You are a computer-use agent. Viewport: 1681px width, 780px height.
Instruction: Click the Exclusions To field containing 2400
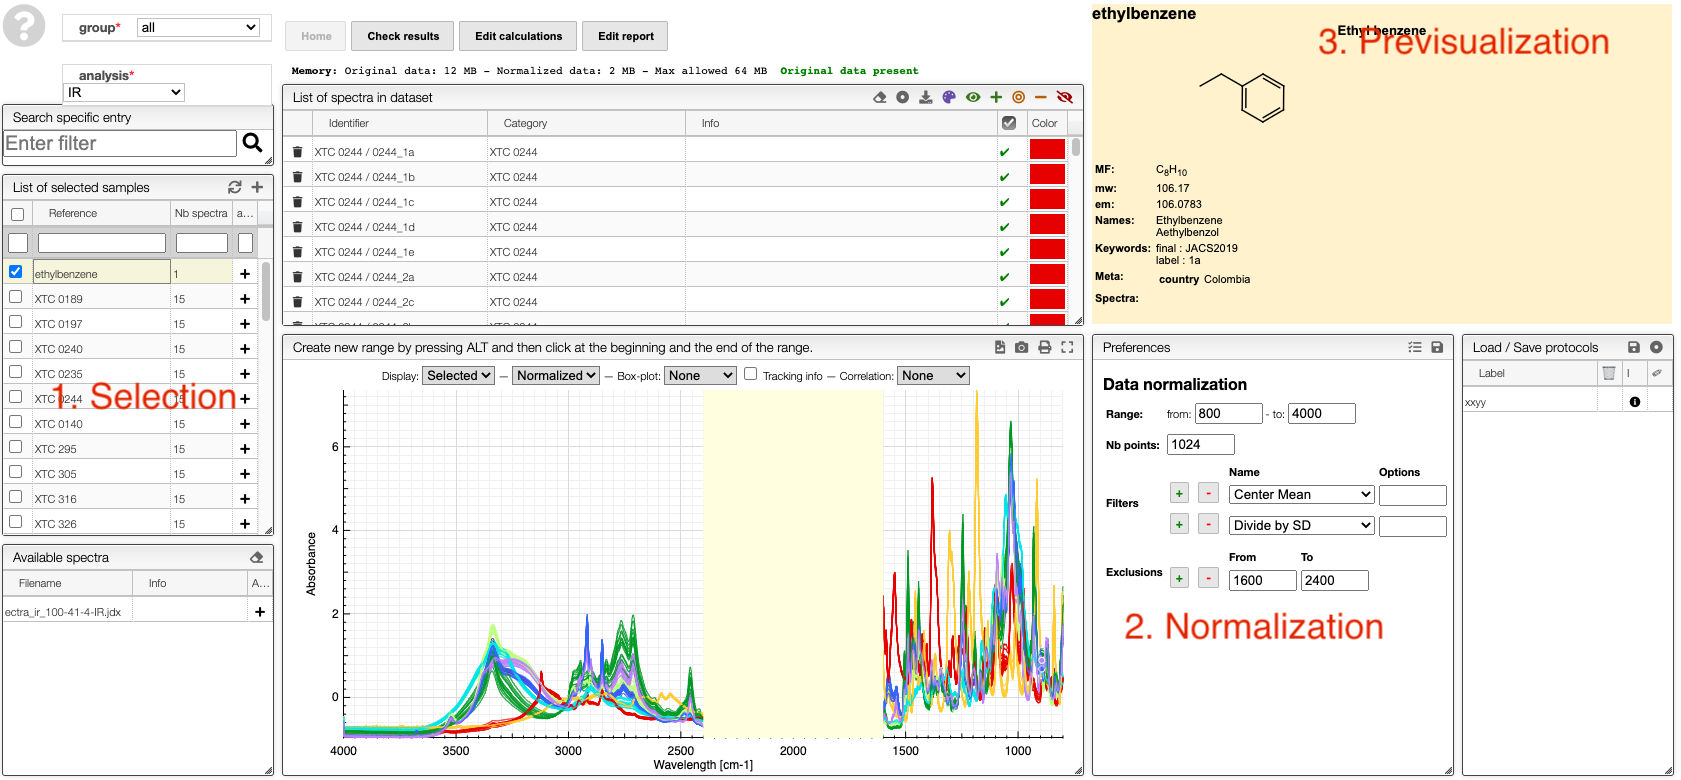coord(1335,580)
